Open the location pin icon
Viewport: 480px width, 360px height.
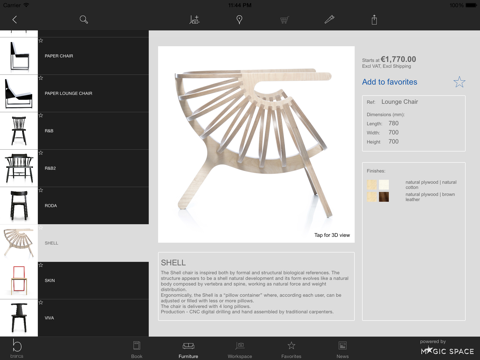click(239, 20)
